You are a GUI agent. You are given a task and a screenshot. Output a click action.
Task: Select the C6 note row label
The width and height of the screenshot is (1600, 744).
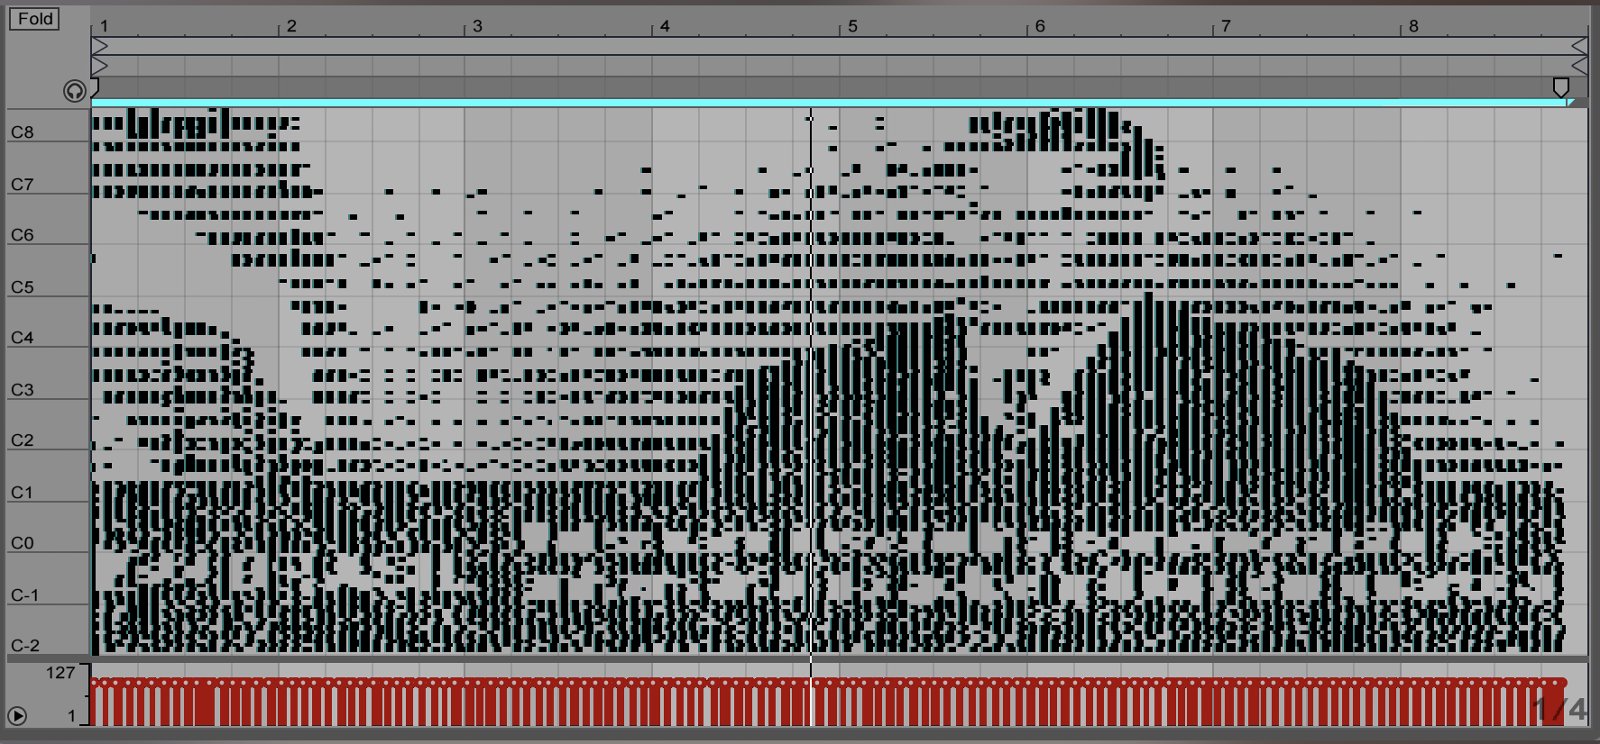pos(22,235)
